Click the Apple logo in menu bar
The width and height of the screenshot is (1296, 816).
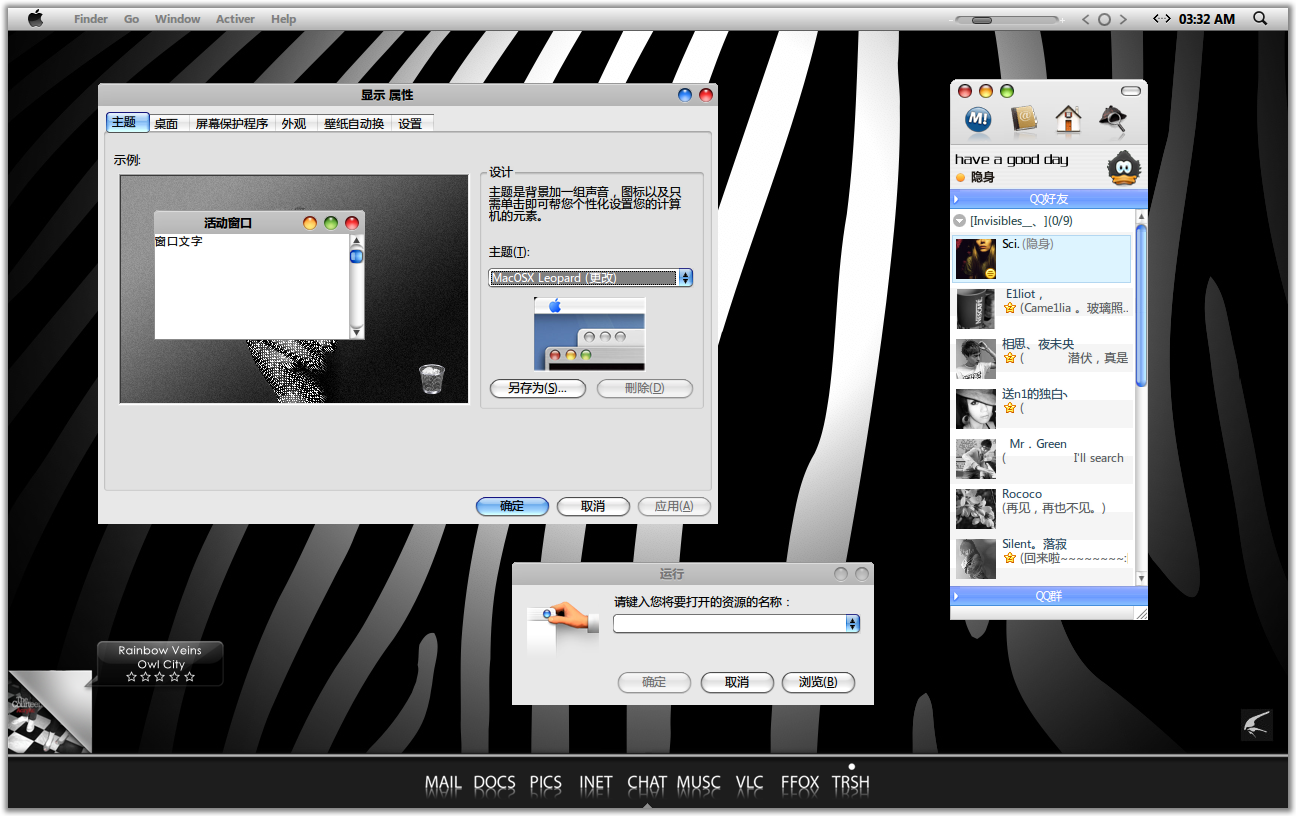coord(36,18)
